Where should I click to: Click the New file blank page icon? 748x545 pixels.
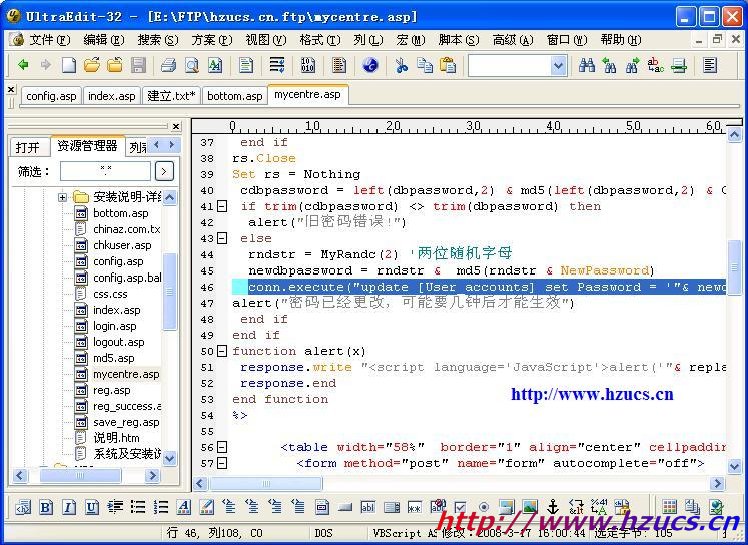(x=68, y=65)
